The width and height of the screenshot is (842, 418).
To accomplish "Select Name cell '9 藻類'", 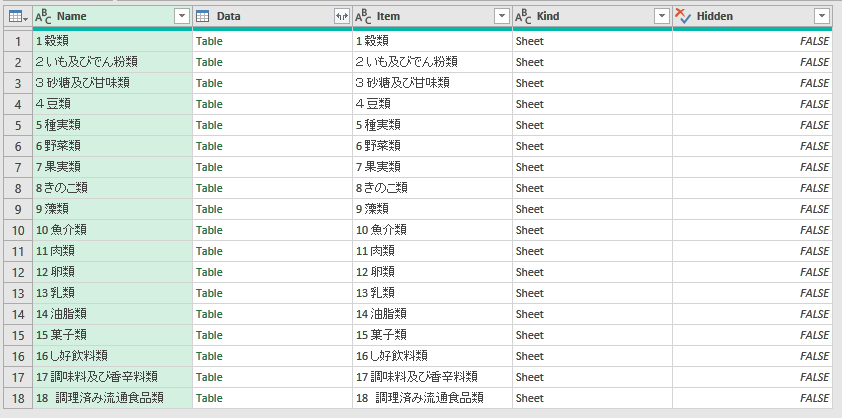I will pyautogui.click(x=113, y=209).
